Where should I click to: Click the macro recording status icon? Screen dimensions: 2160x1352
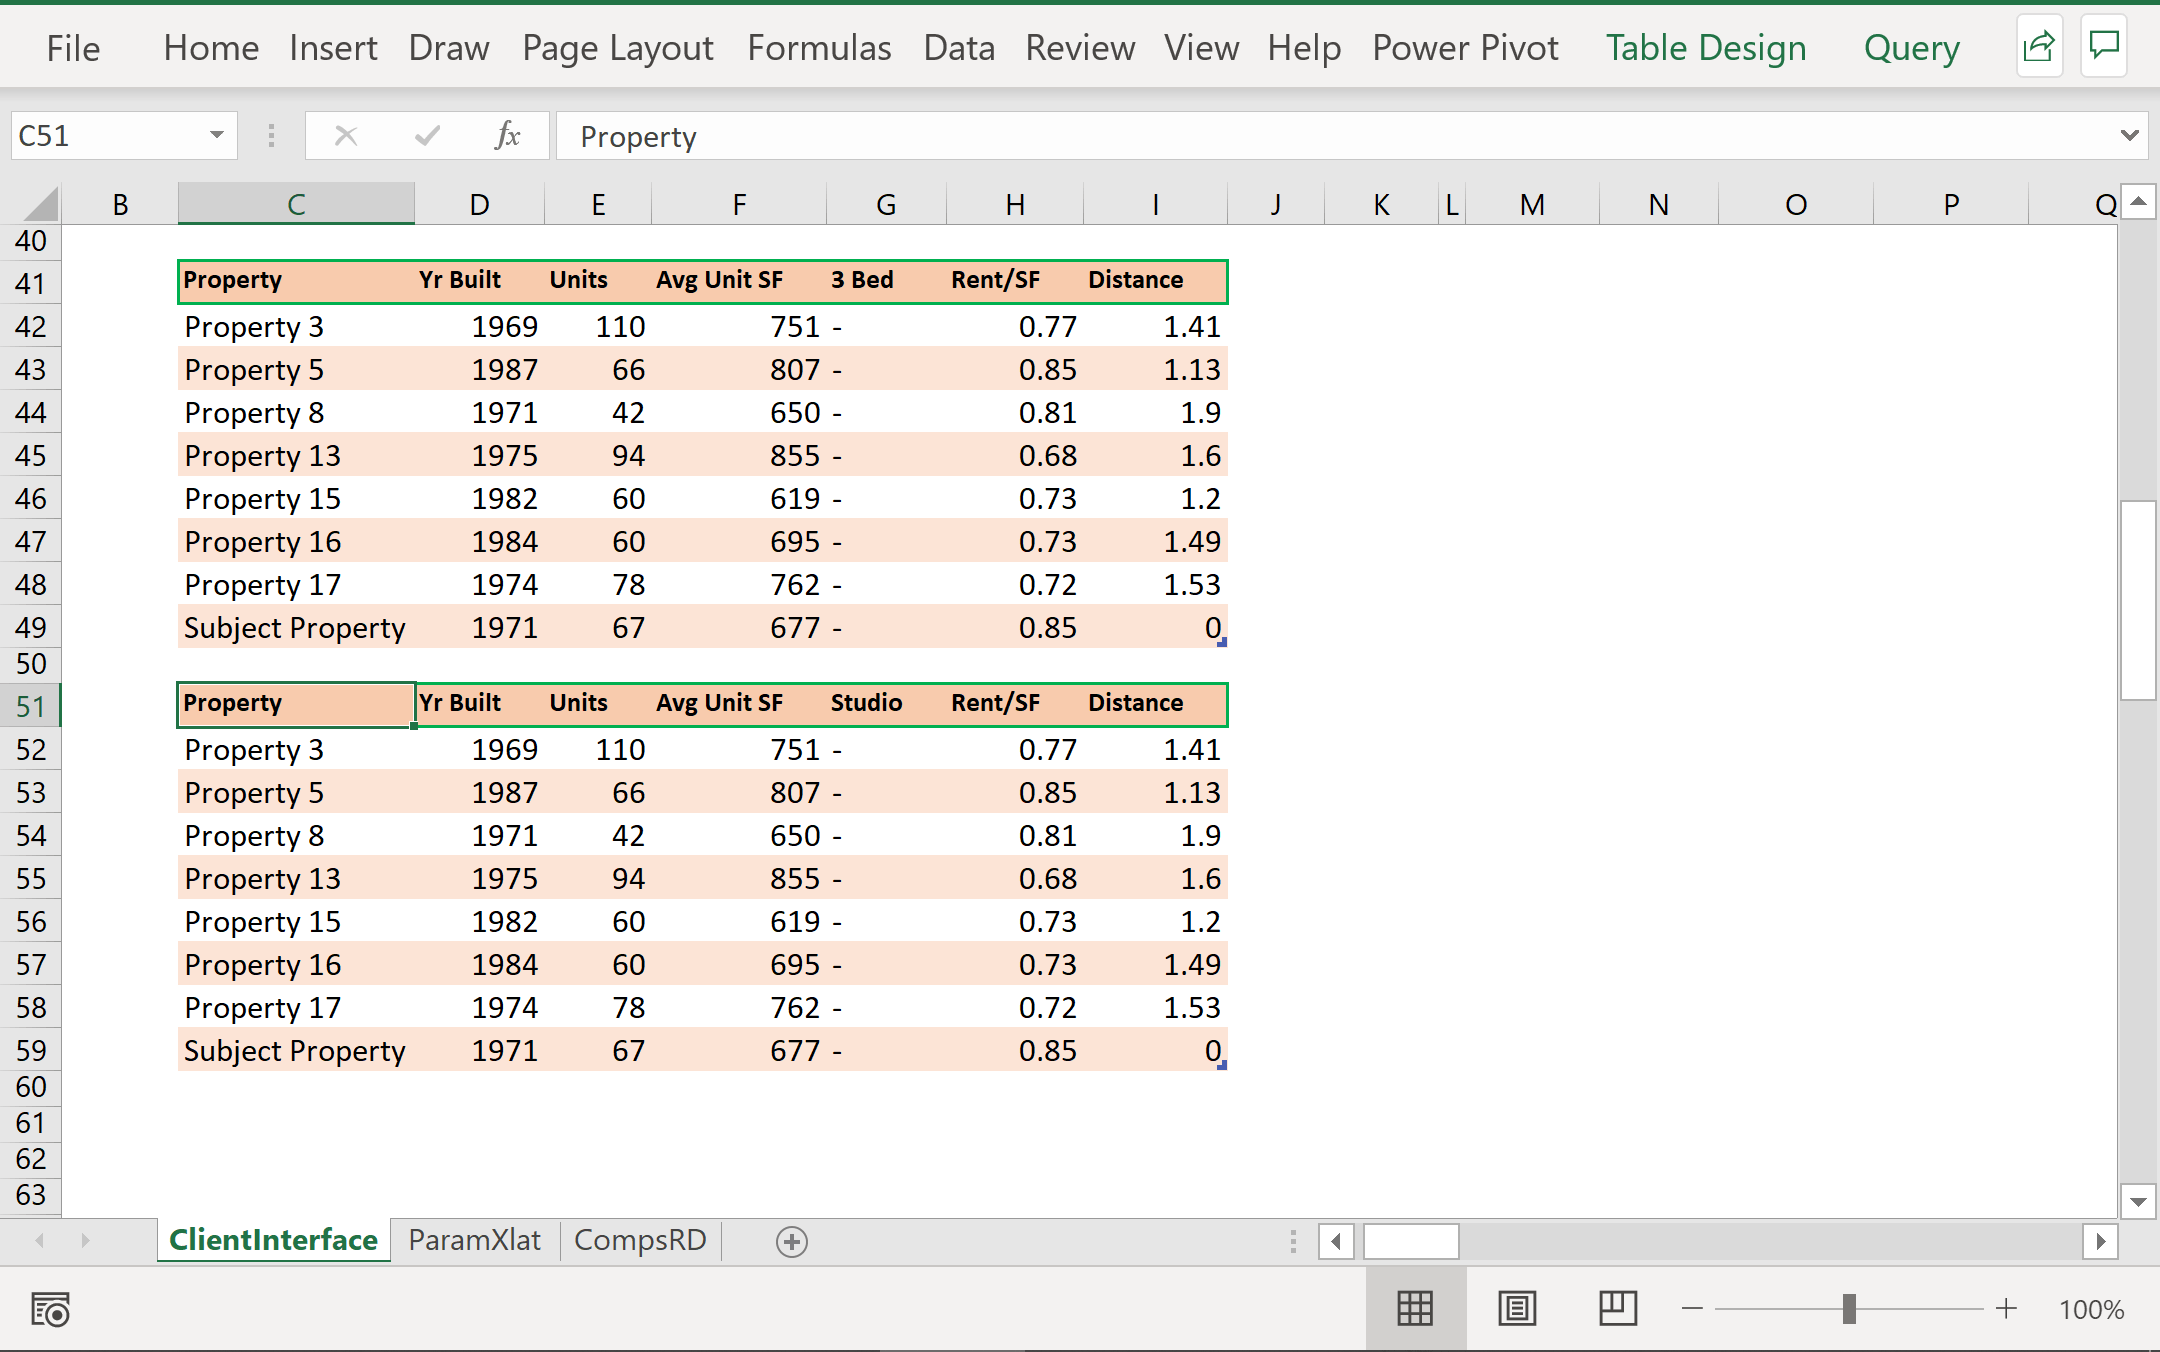pos(50,1309)
